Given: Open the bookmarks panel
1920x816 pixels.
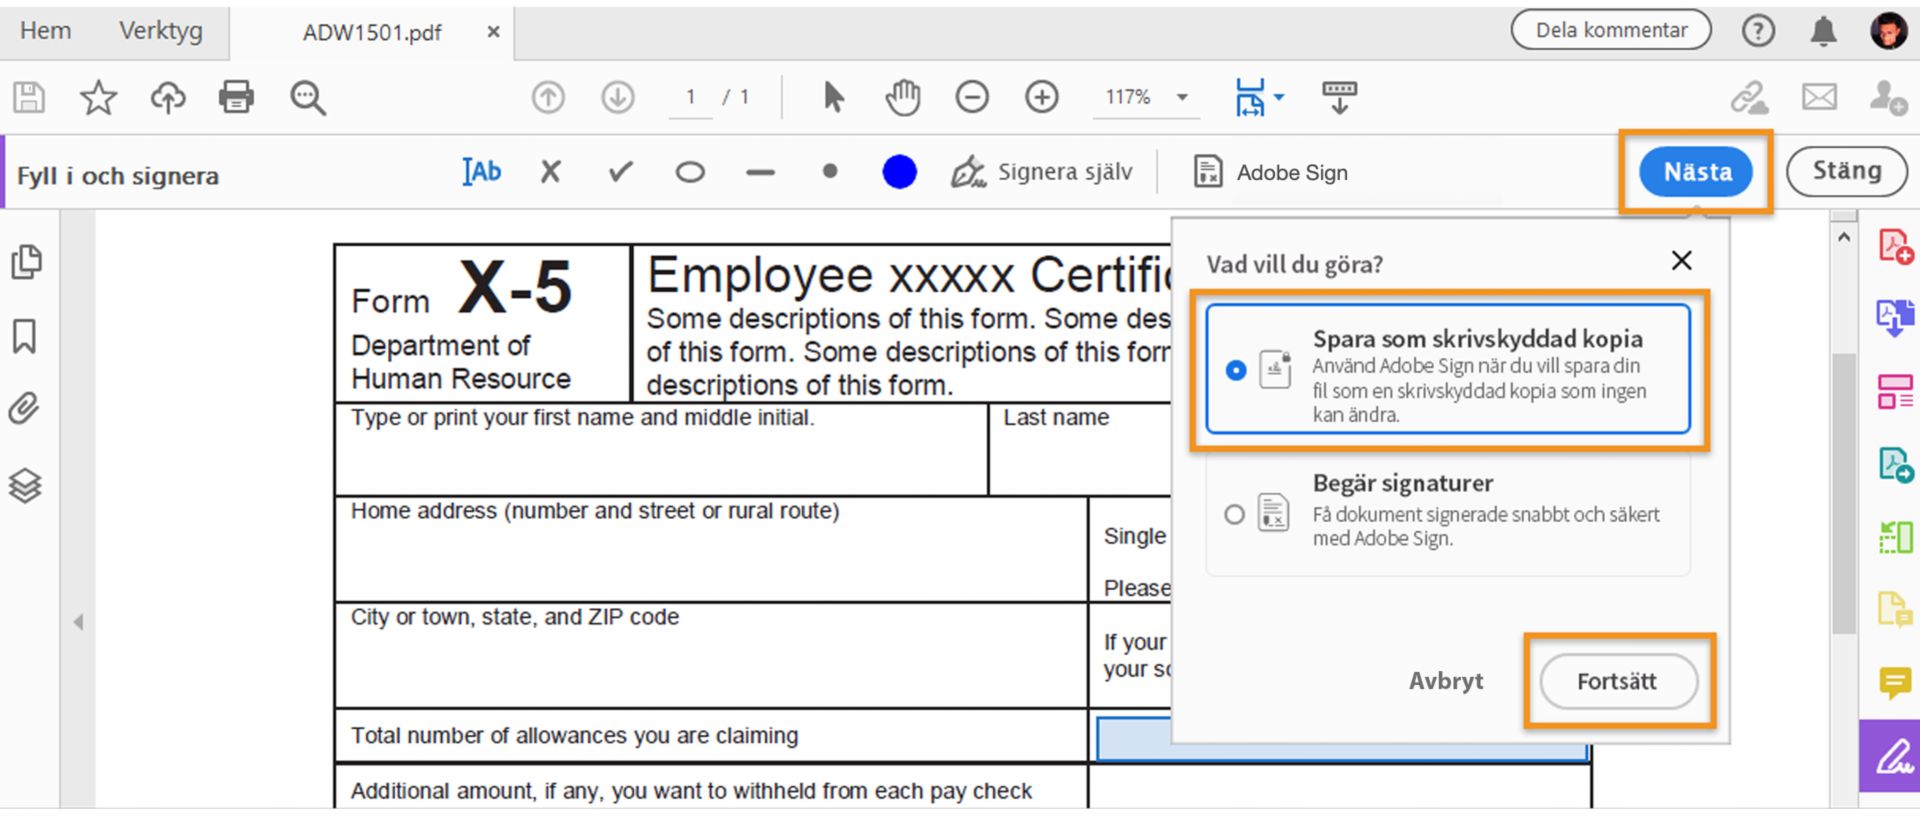Looking at the screenshot, I should coord(25,336).
